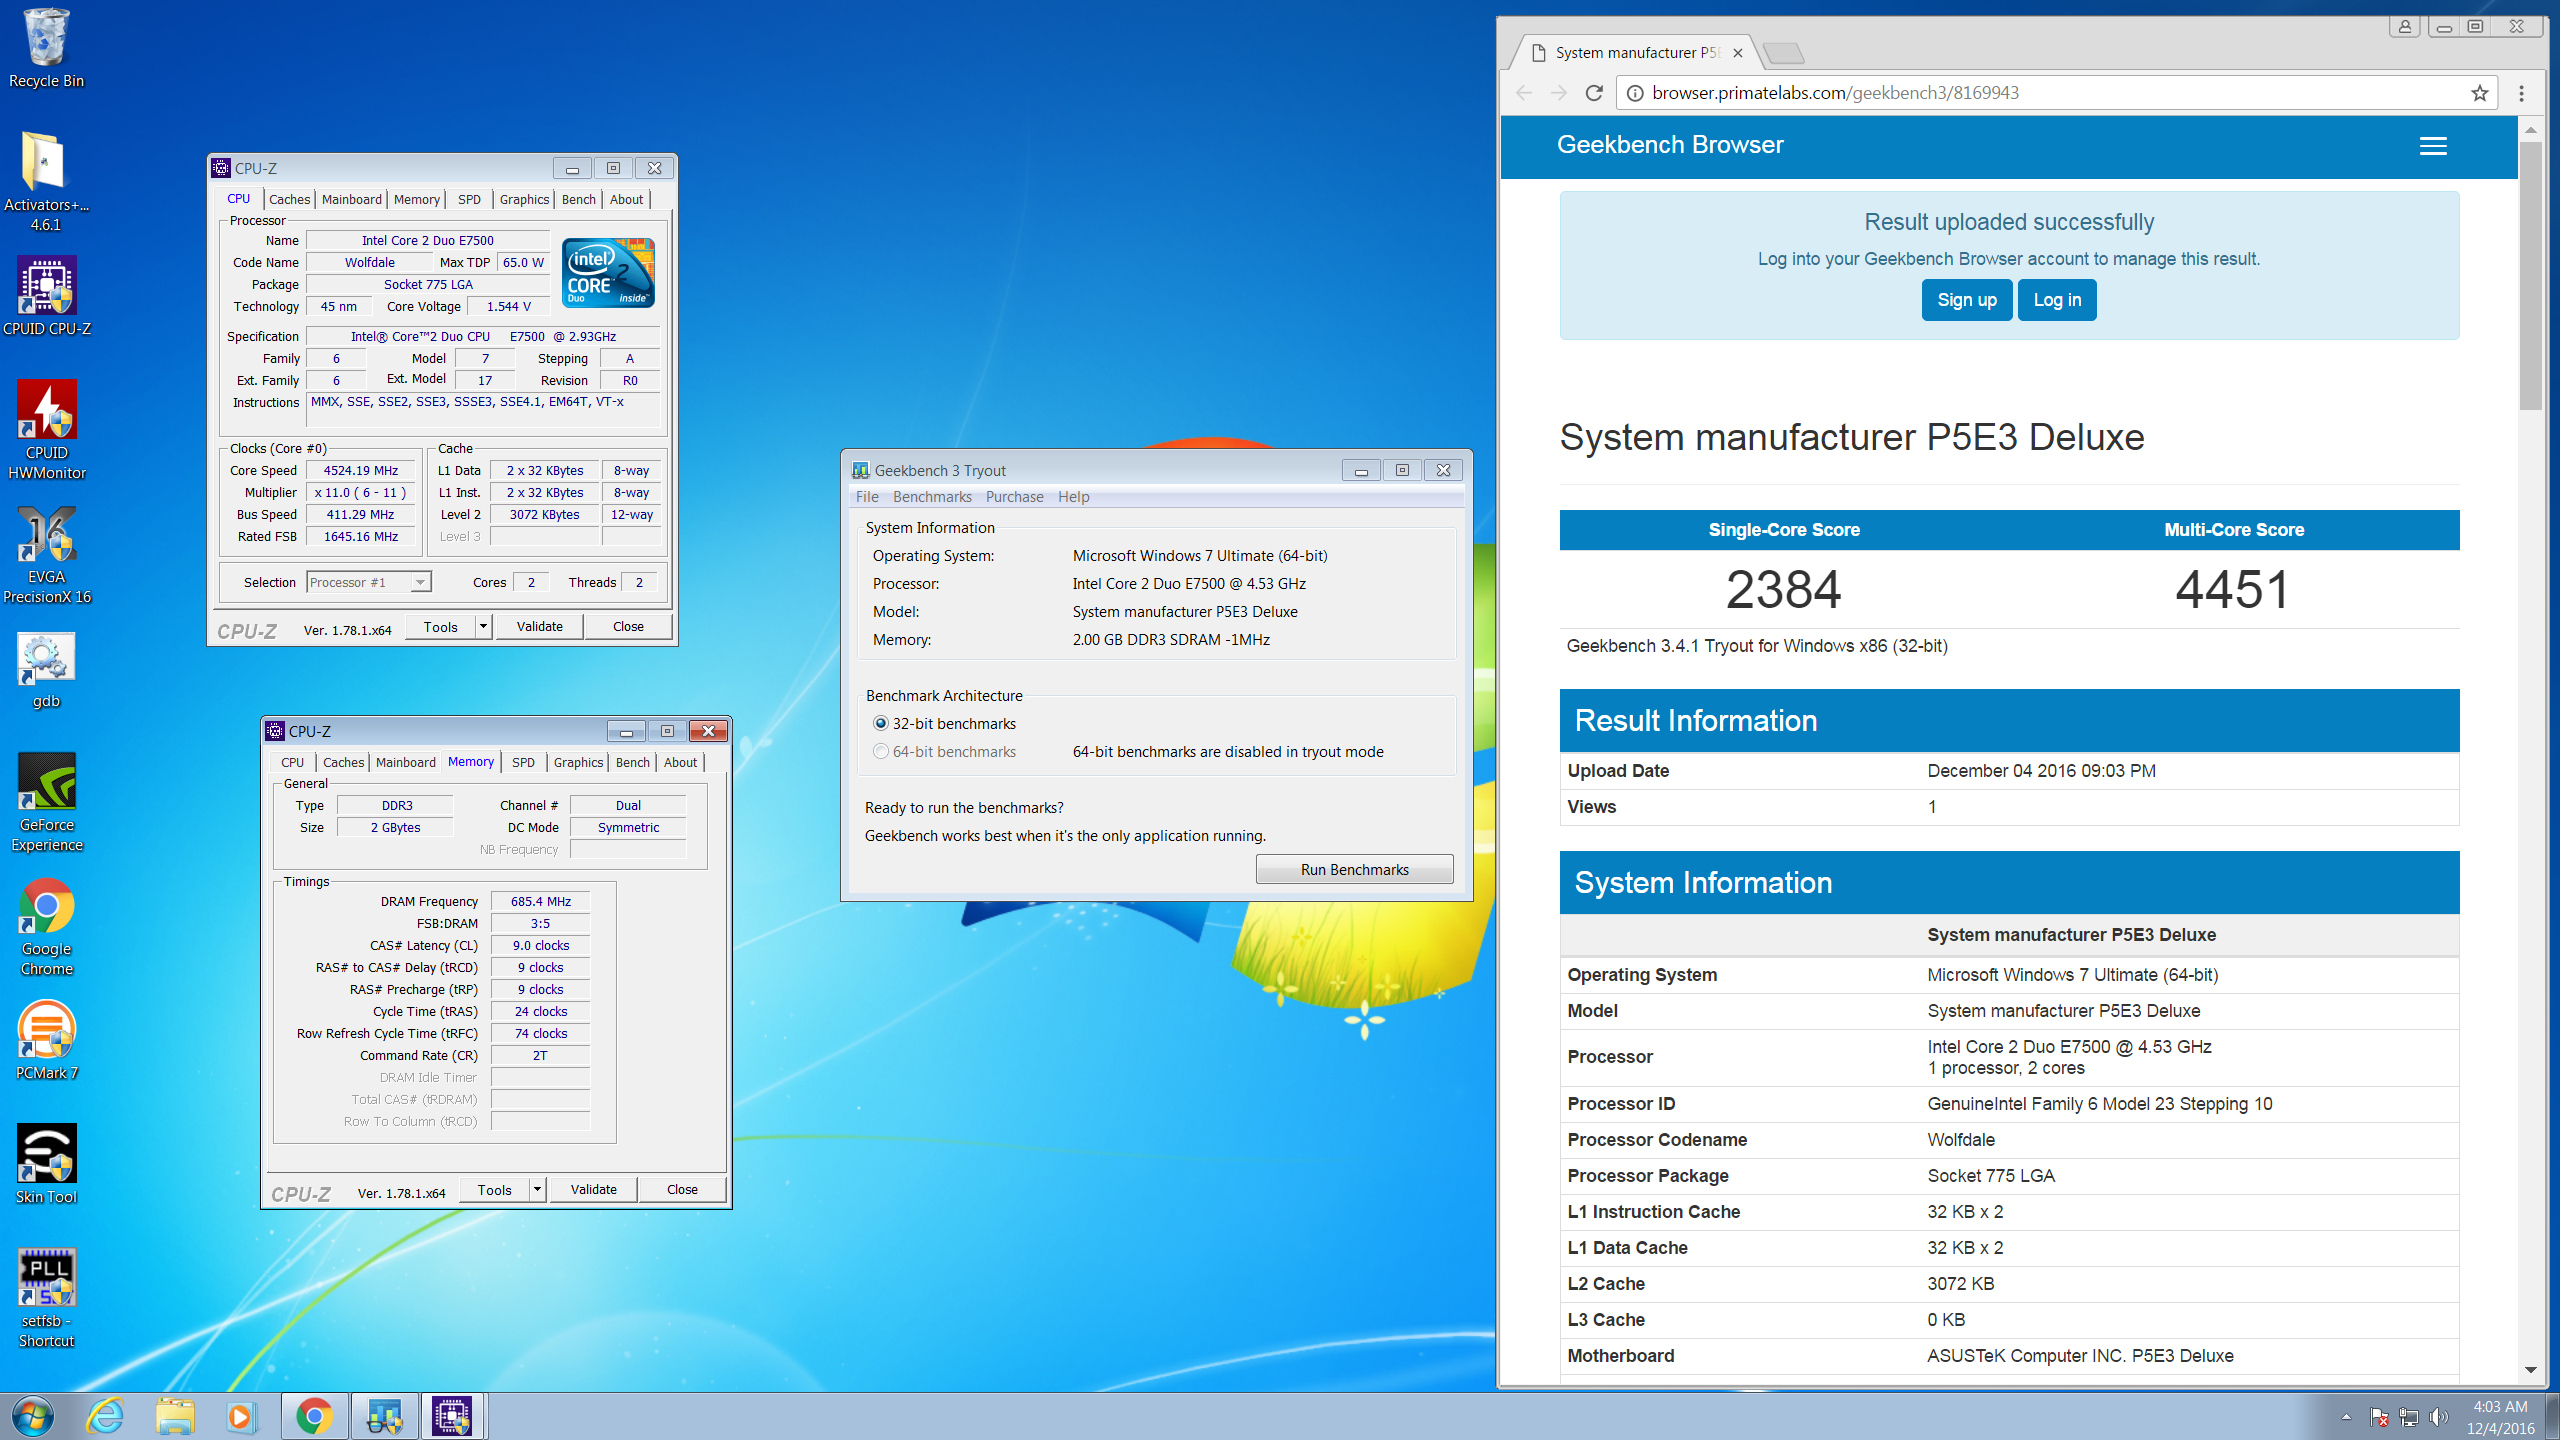Open the Geekbench Help menu
This screenshot has width=2560, height=1440.
click(1073, 497)
